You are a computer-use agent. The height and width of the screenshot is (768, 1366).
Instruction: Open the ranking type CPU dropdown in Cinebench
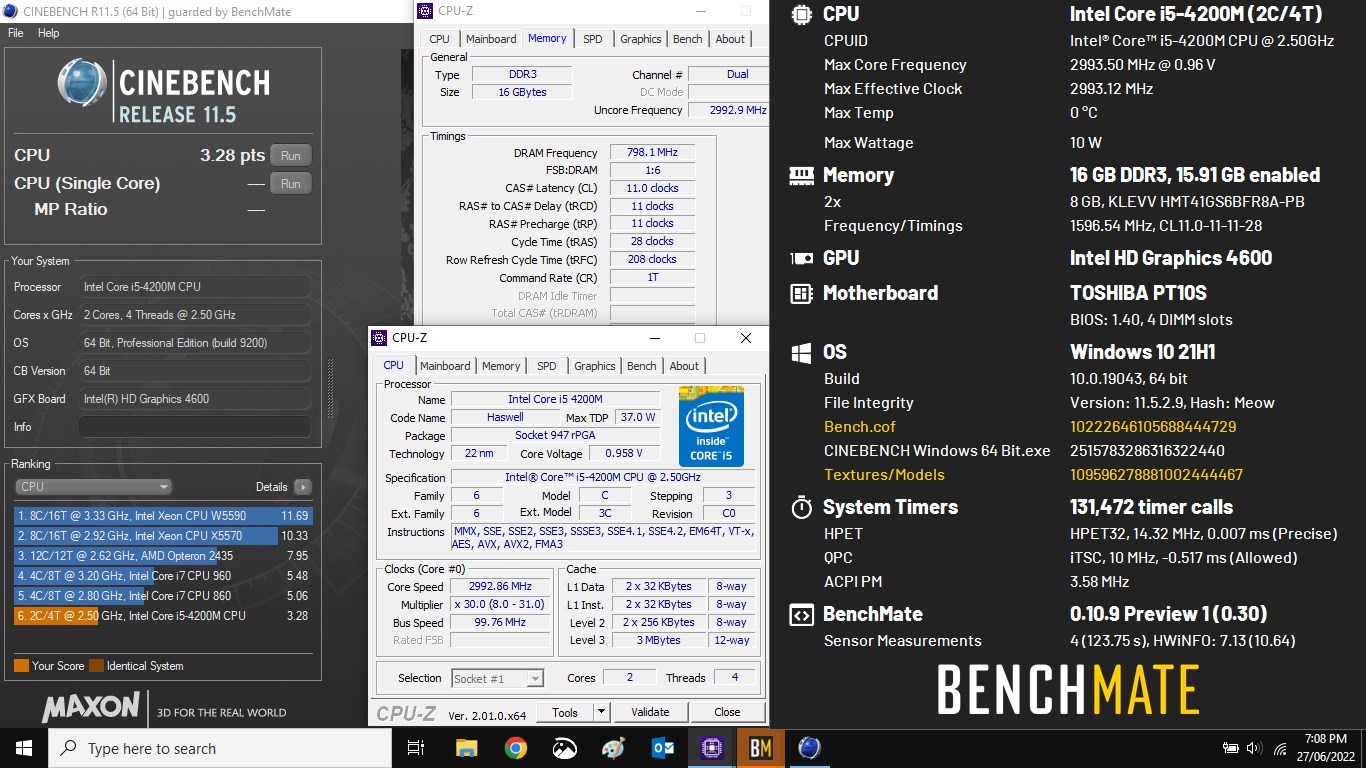click(x=94, y=487)
